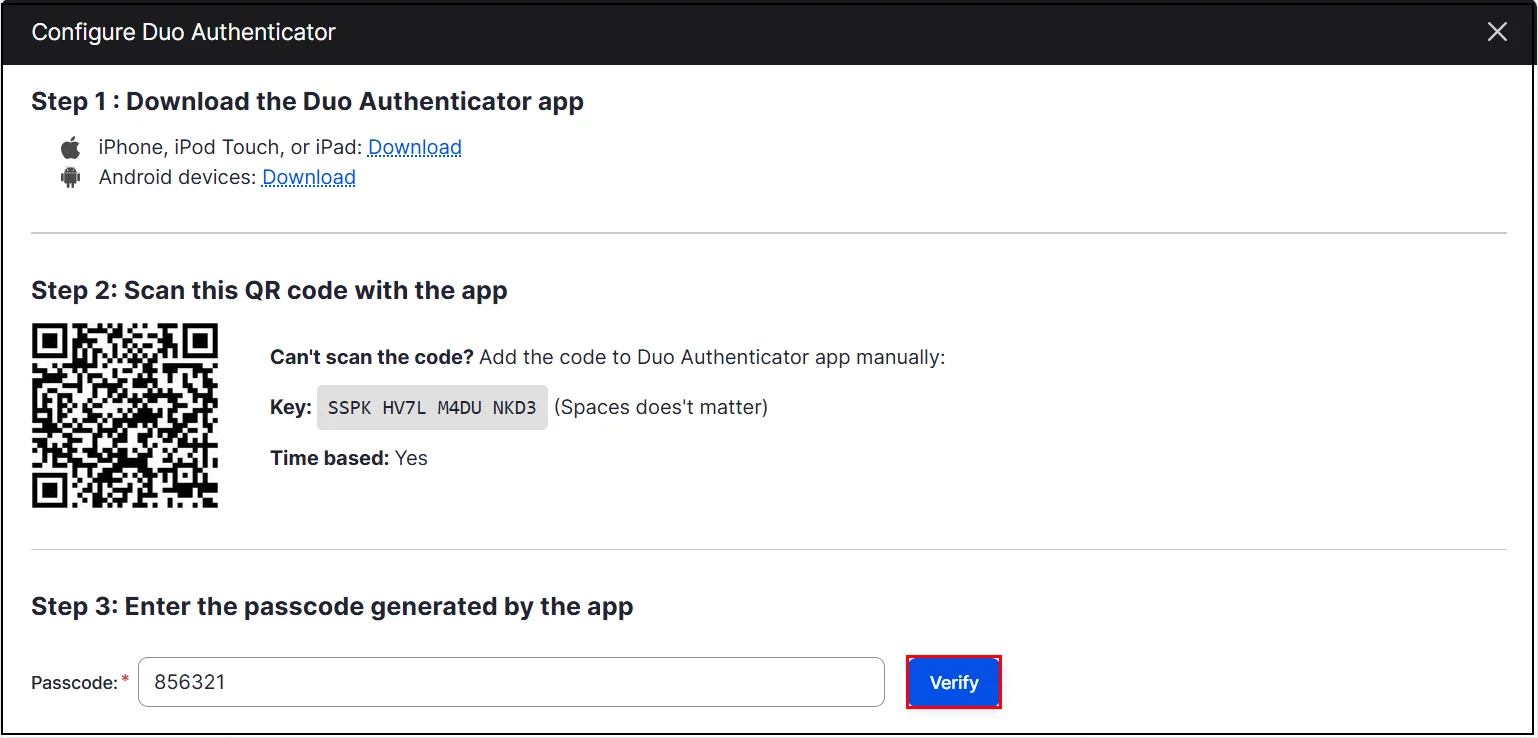Image resolution: width=1538 pixels, height=738 pixels.
Task: Click the Android robot icon
Action: 70,178
